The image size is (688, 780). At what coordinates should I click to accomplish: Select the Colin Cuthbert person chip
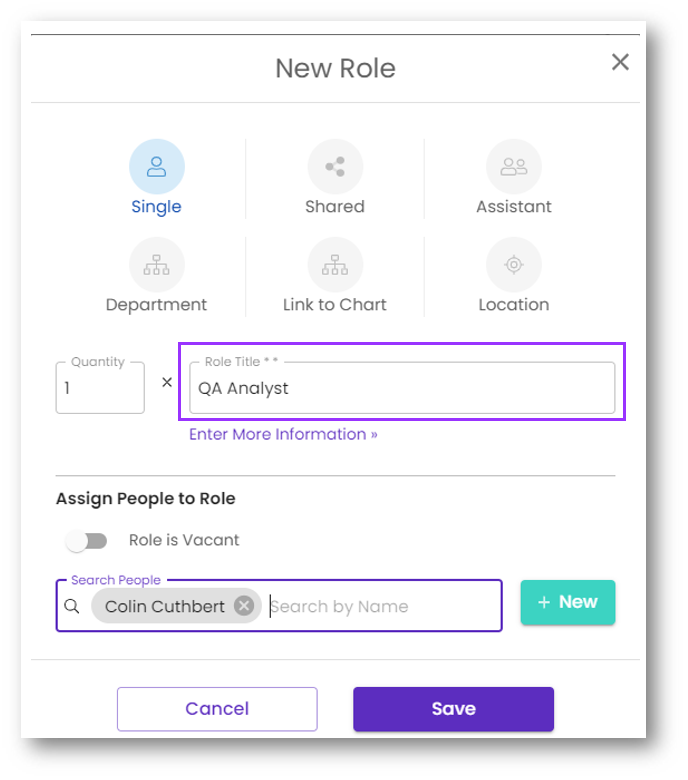point(165,606)
